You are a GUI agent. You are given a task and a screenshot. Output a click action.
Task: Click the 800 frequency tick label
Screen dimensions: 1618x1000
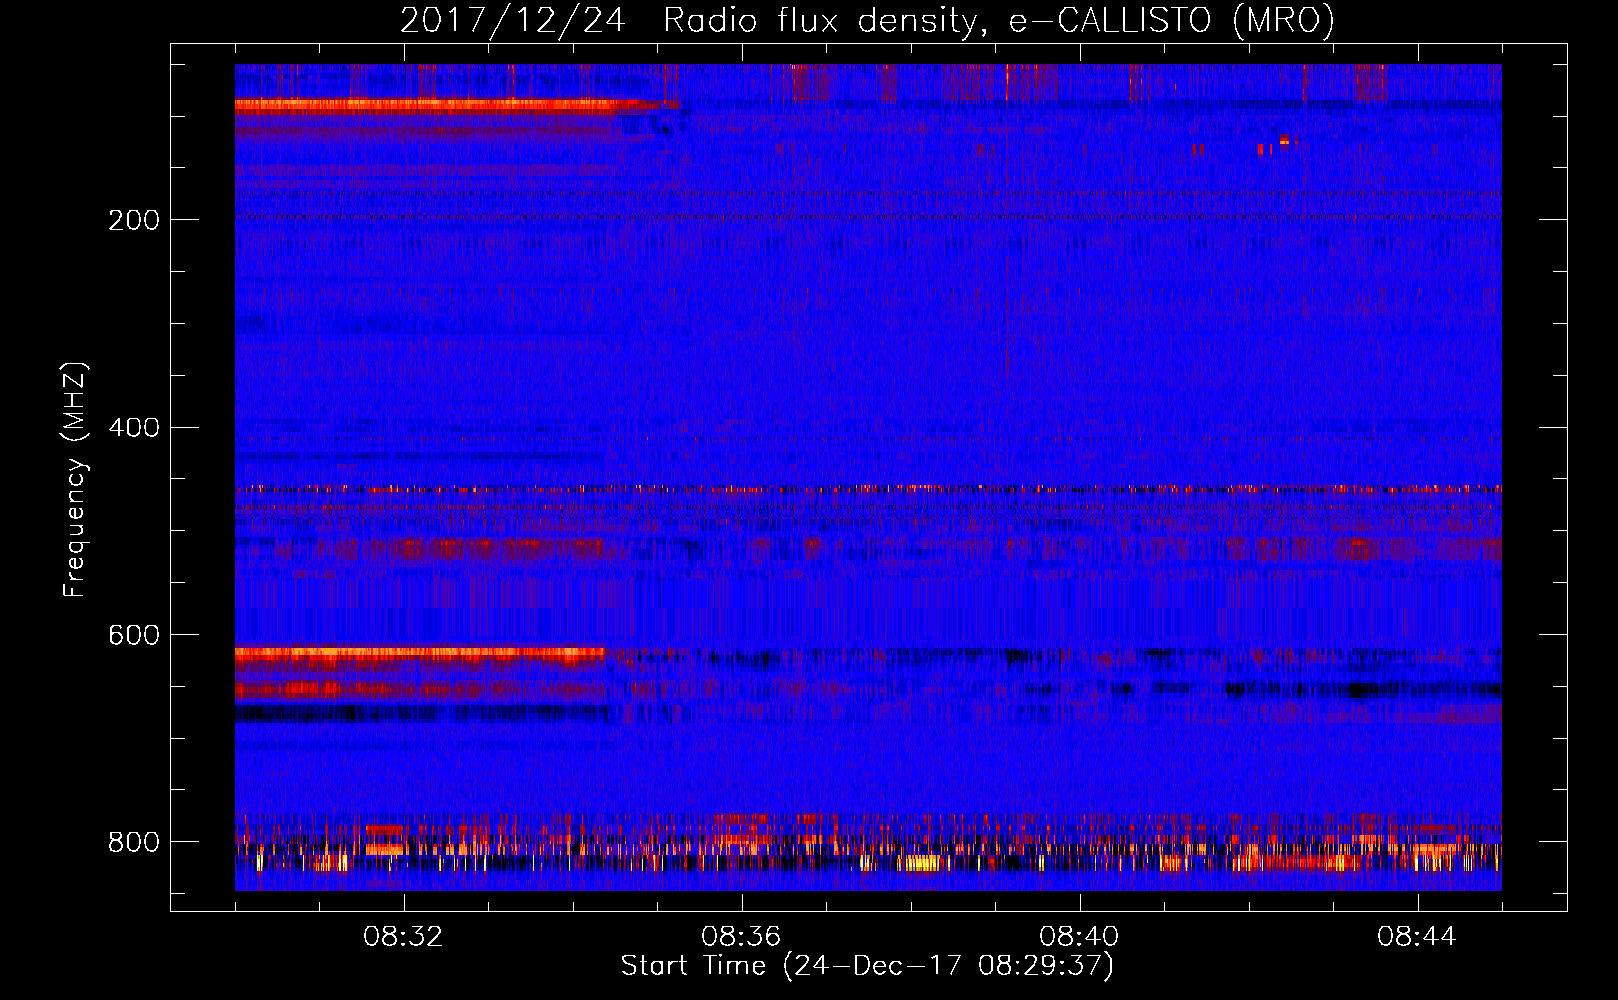coord(134,842)
